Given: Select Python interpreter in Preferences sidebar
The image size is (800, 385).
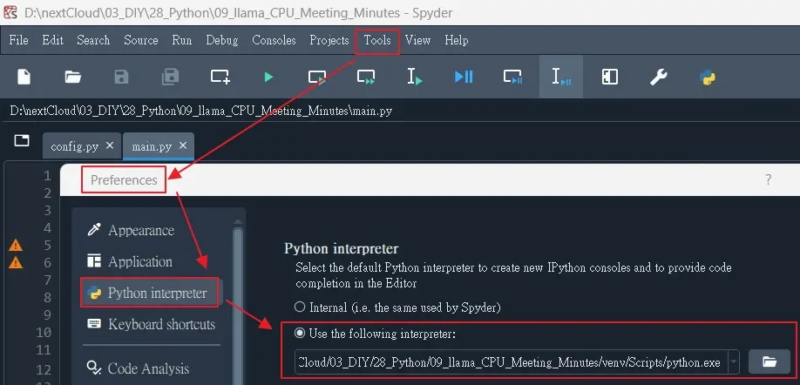Looking at the screenshot, I should coord(151,293).
